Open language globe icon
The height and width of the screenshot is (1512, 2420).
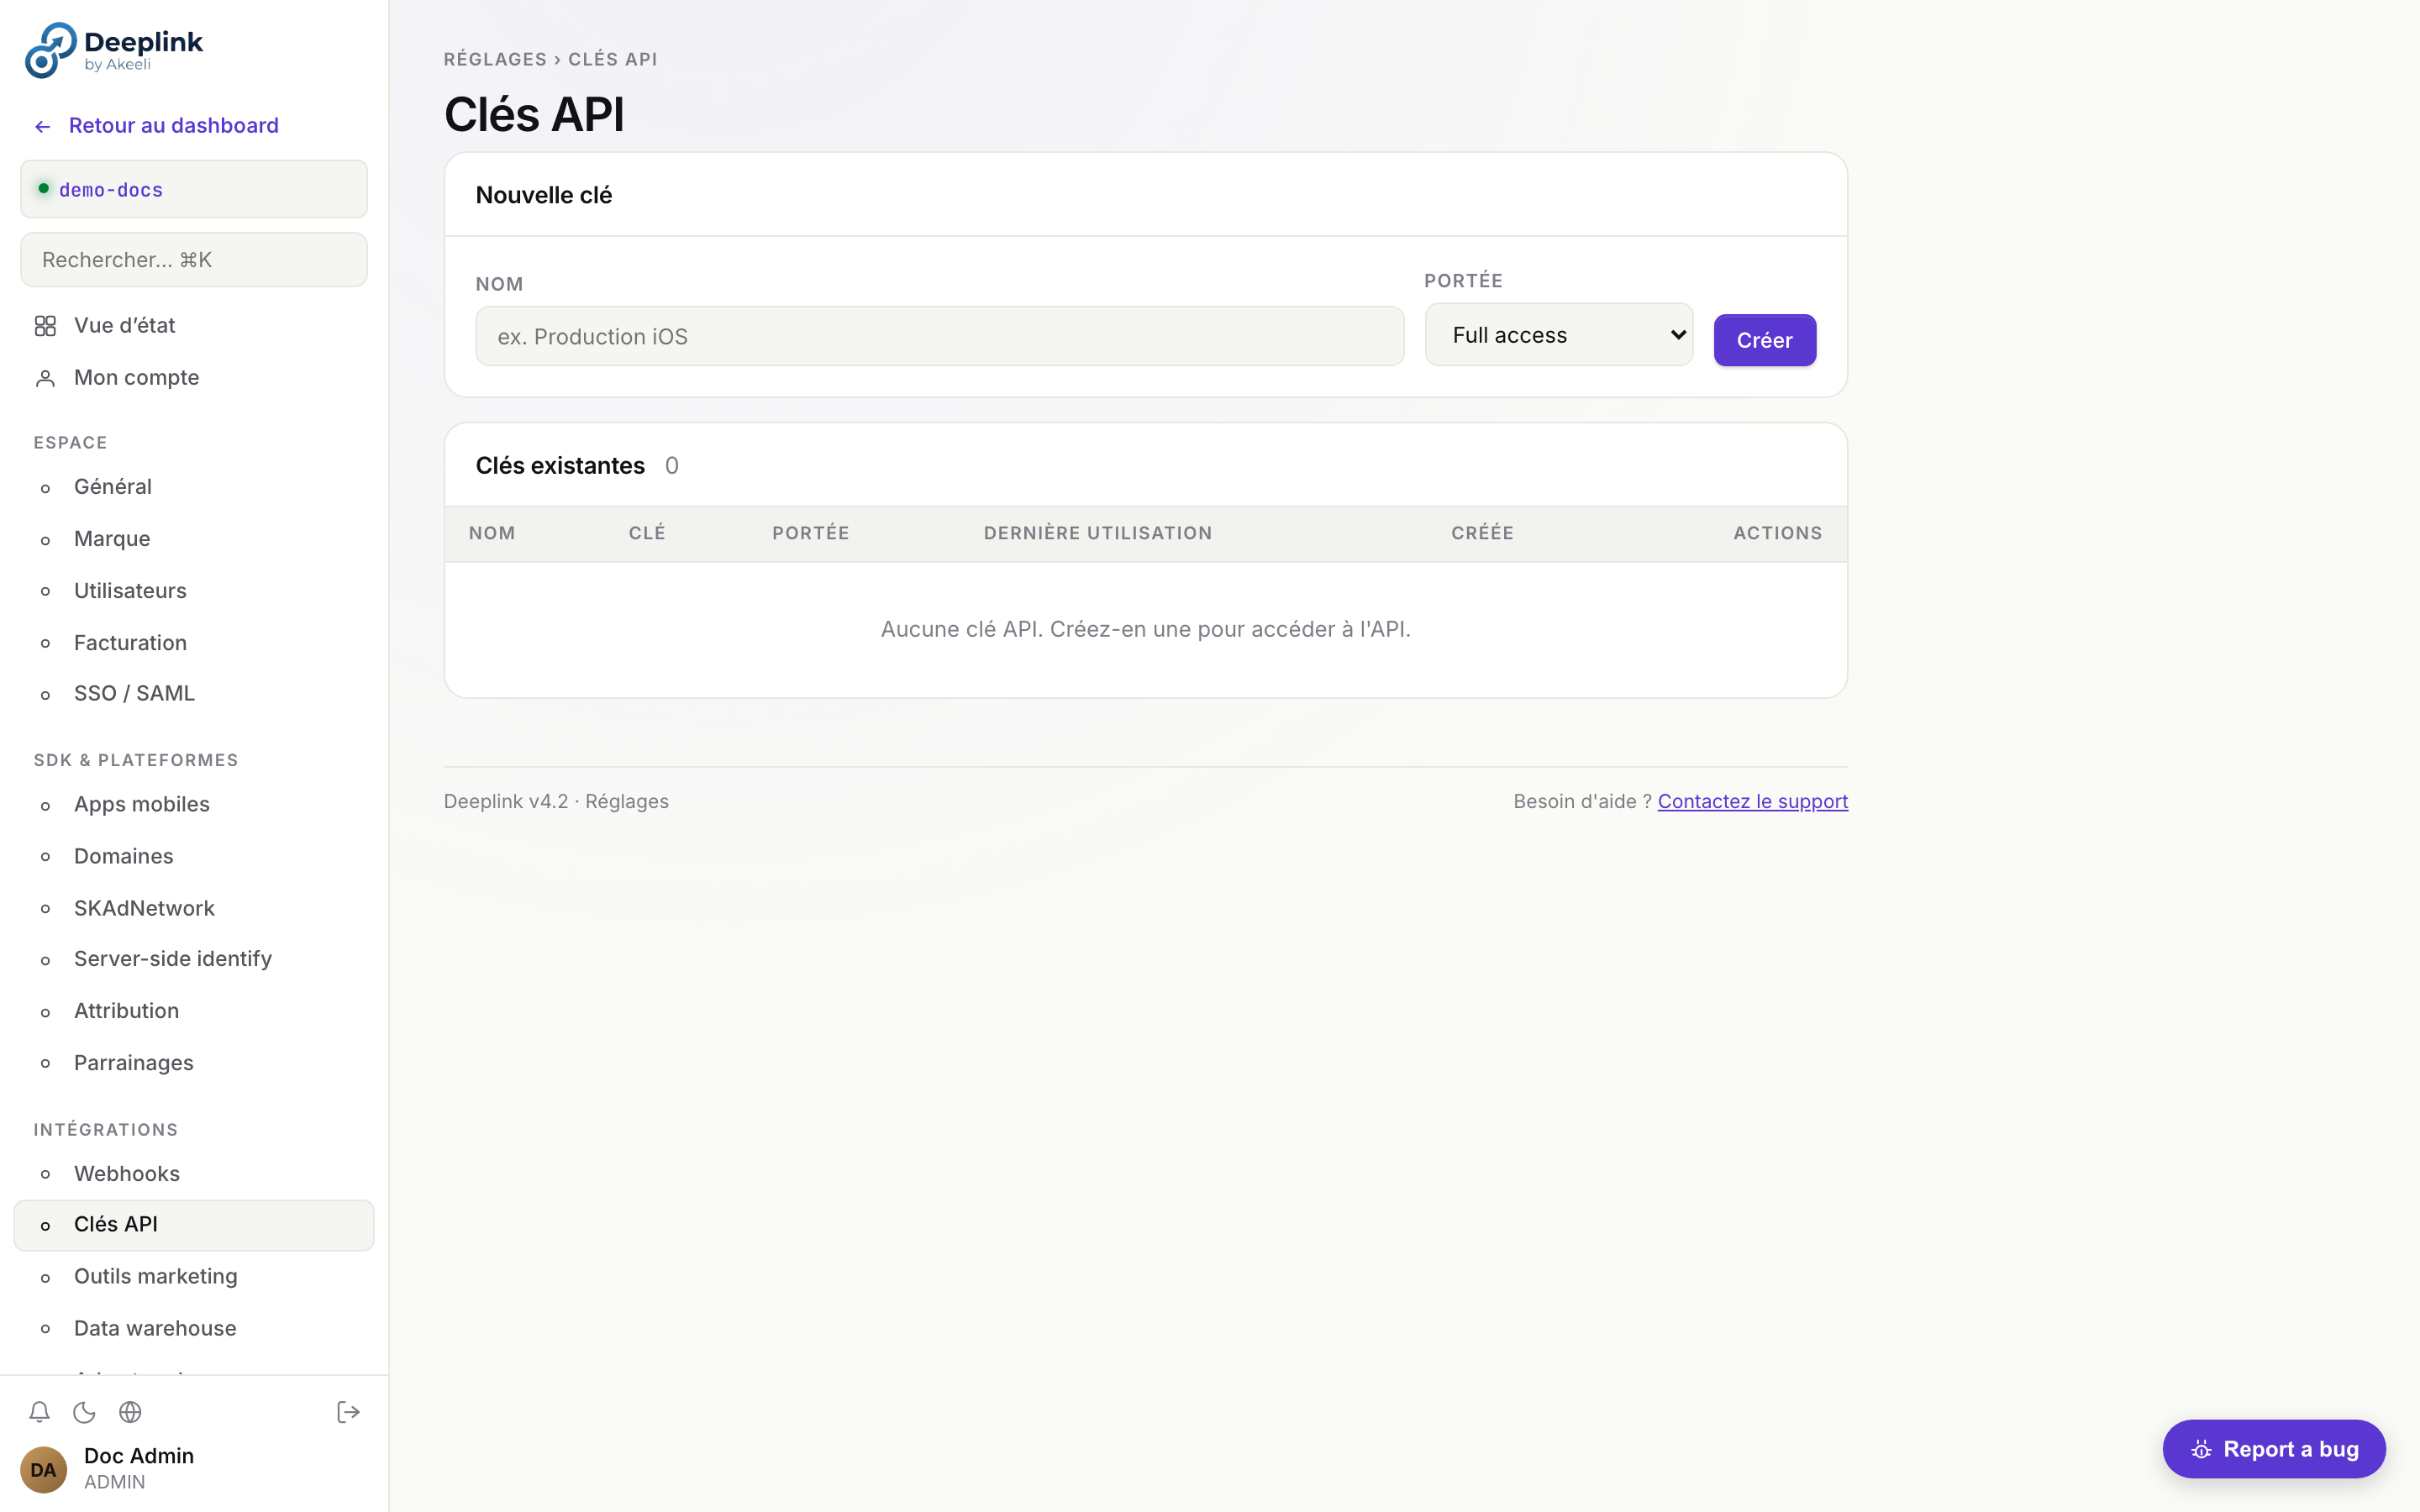pyautogui.click(x=130, y=1412)
